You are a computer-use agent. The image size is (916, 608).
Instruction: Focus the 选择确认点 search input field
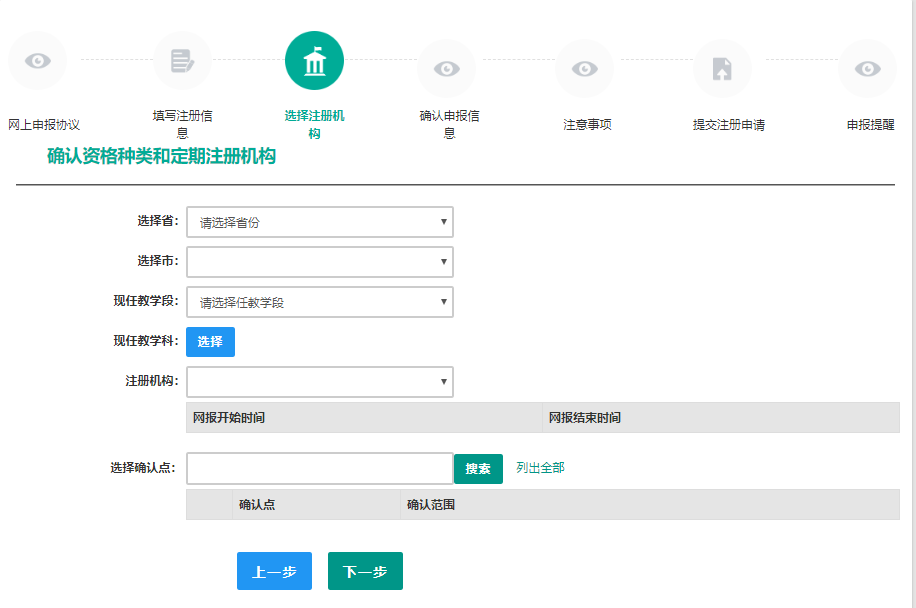point(320,468)
